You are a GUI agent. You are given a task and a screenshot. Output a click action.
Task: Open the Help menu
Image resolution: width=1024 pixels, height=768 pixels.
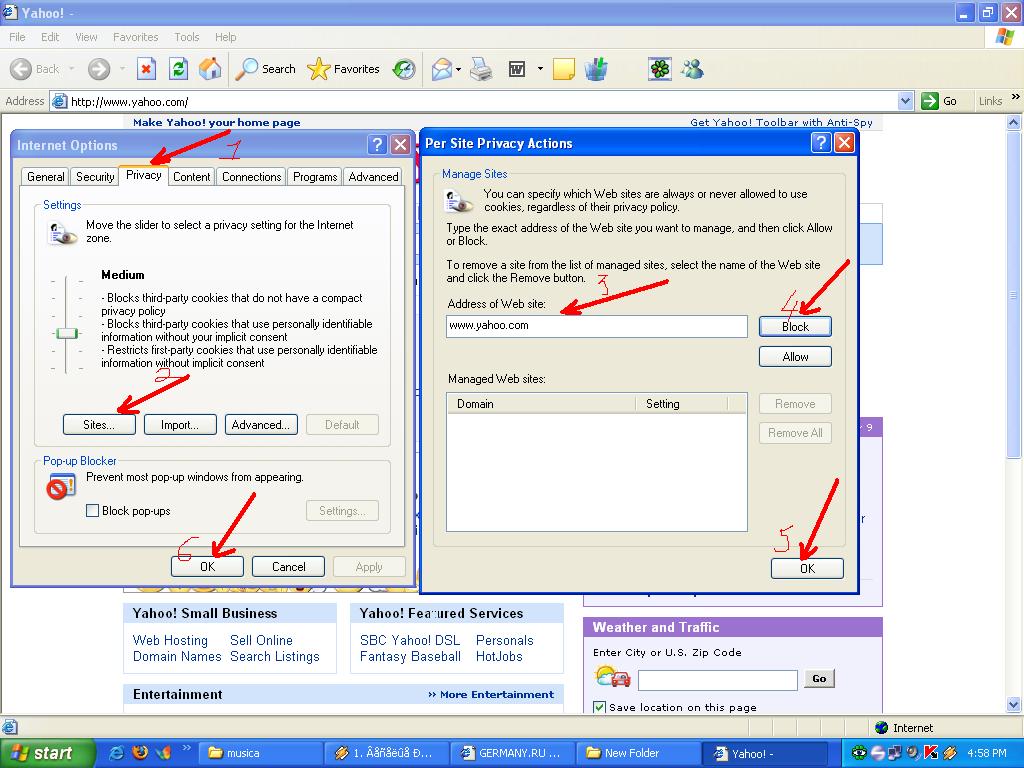pyautogui.click(x=225, y=37)
